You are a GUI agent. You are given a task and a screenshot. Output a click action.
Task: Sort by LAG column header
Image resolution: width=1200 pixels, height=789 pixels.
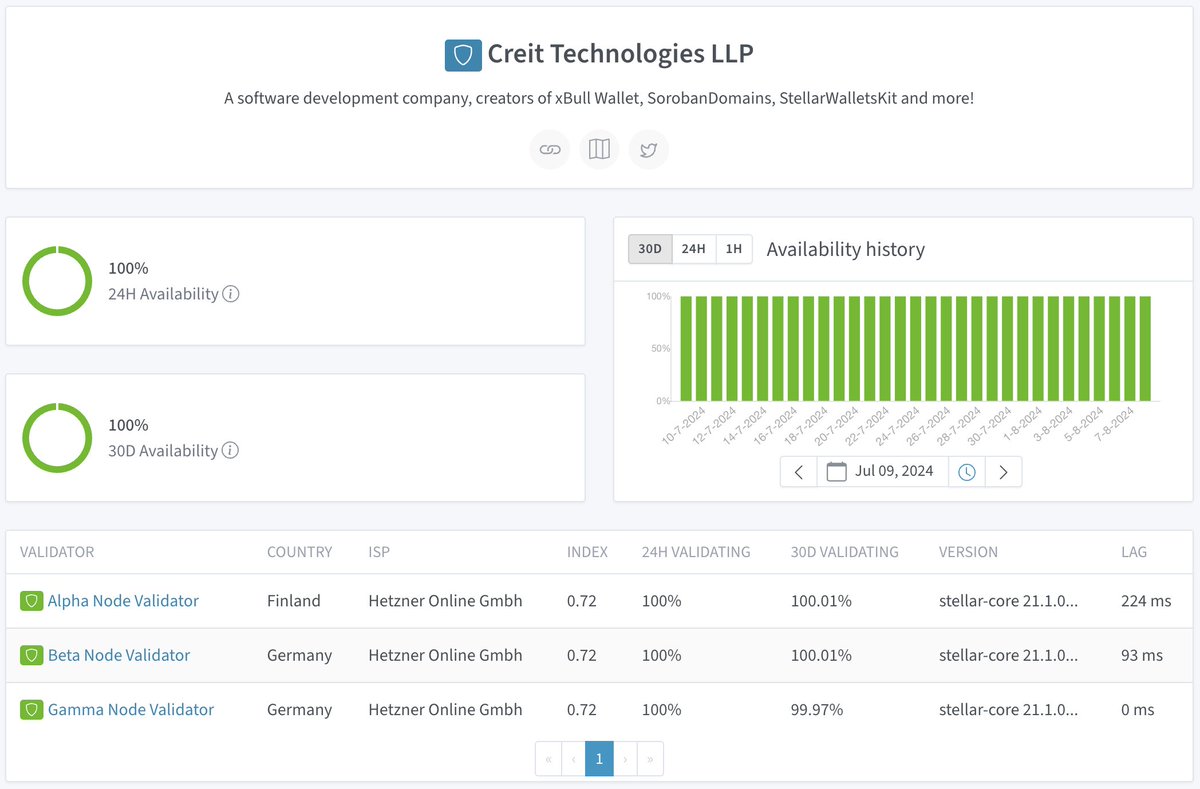[x=1134, y=552]
